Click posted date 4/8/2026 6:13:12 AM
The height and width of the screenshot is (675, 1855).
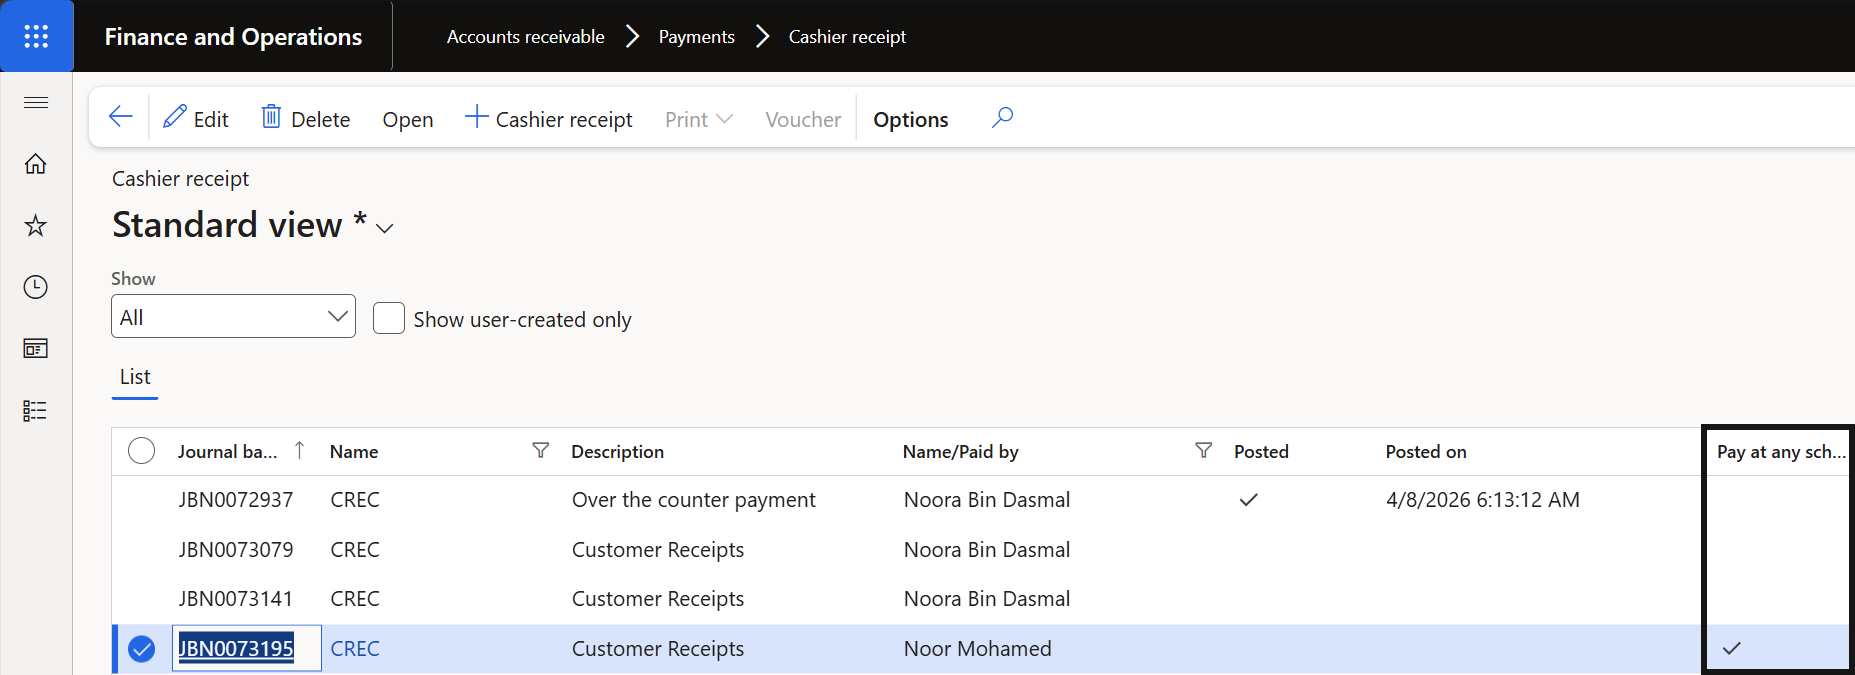(1483, 500)
